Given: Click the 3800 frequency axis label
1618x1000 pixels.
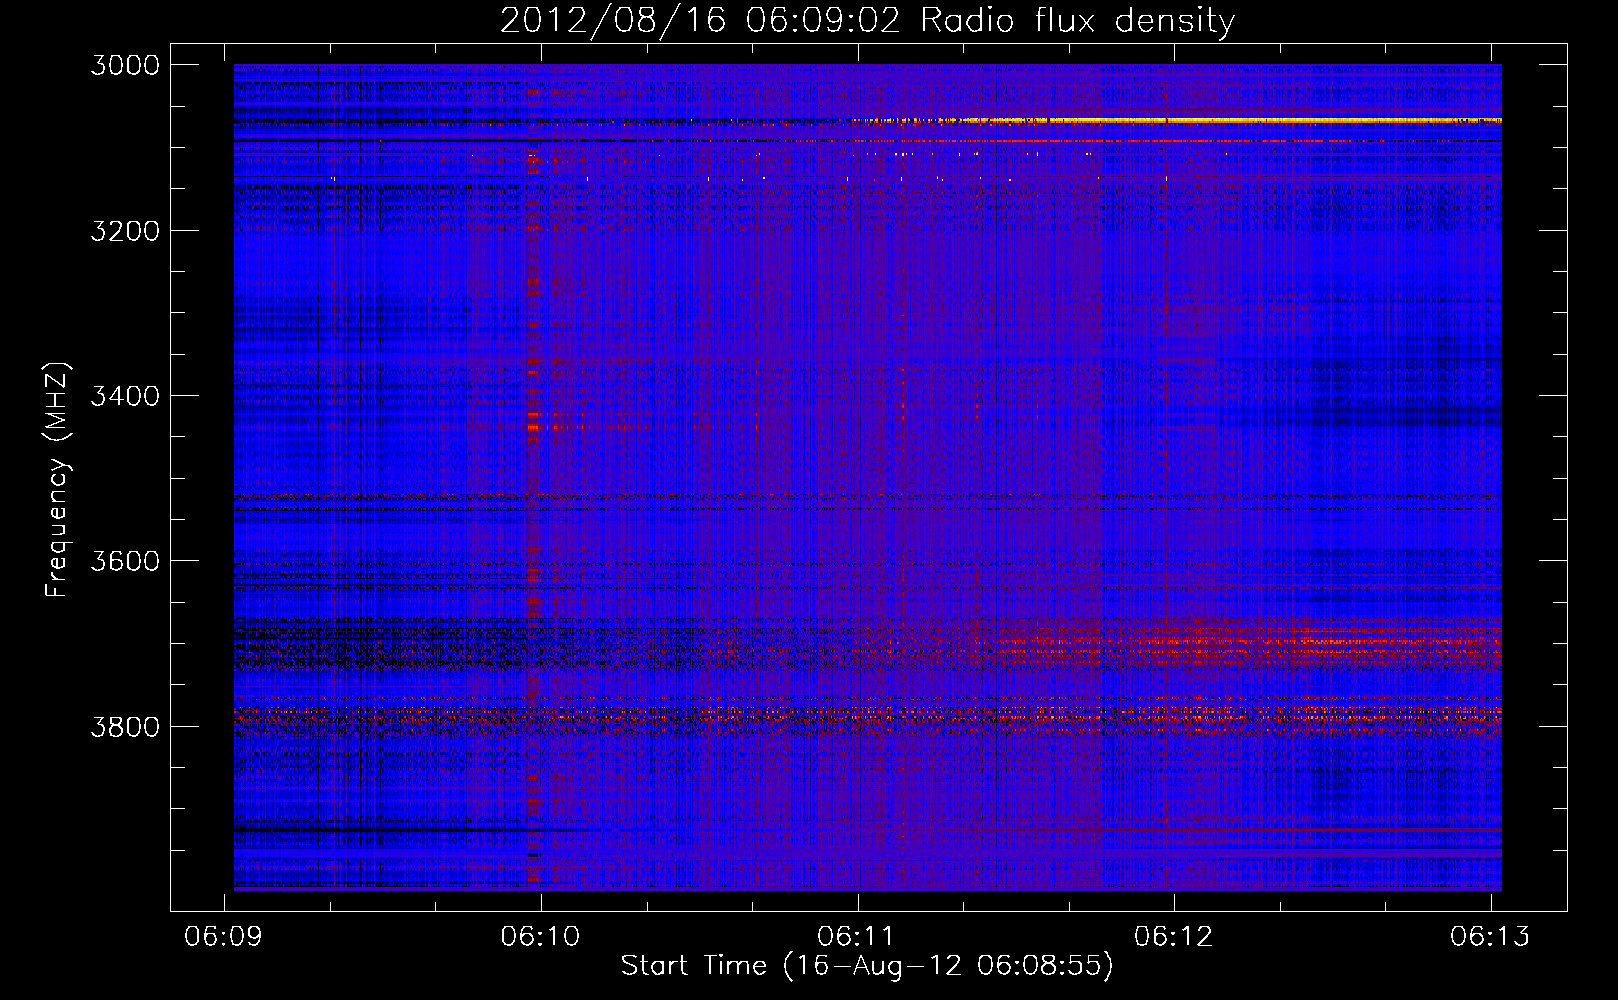Looking at the screenshot, I should coord(125,726).
